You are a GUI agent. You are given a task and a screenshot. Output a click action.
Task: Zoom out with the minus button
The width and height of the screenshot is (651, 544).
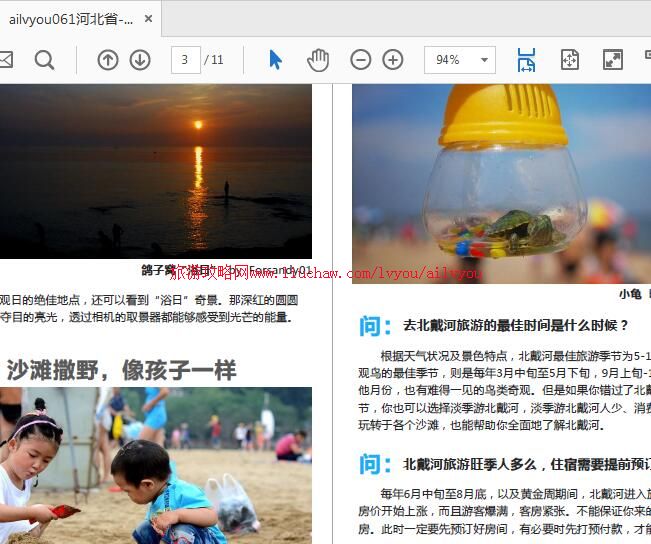(x=361, y=60)
